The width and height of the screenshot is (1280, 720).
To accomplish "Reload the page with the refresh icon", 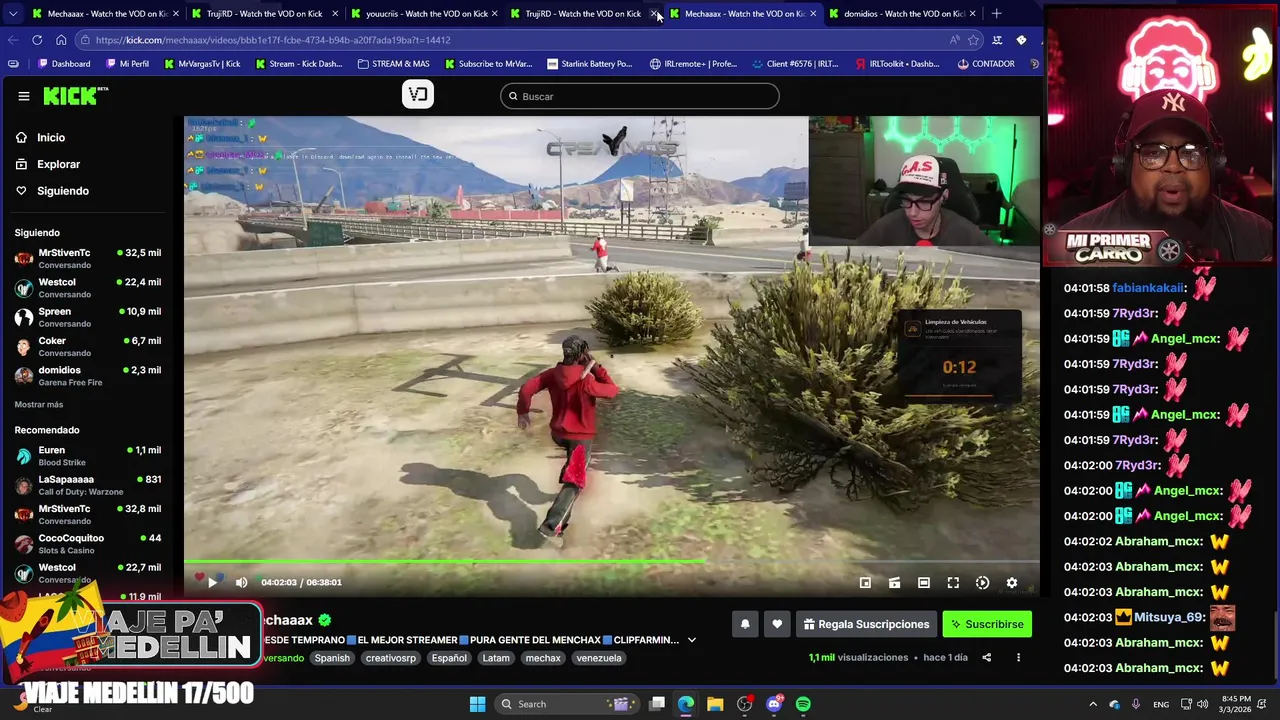I will coord(37,40).
